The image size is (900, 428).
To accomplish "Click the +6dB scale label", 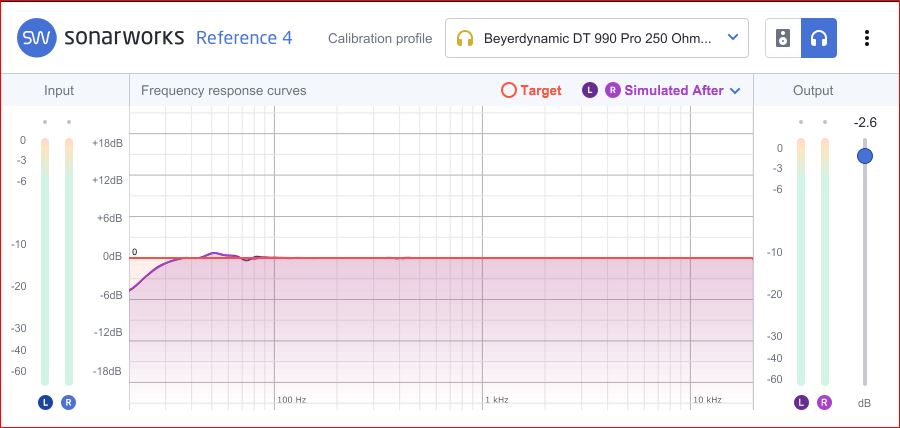I will (x=110, y=218).
